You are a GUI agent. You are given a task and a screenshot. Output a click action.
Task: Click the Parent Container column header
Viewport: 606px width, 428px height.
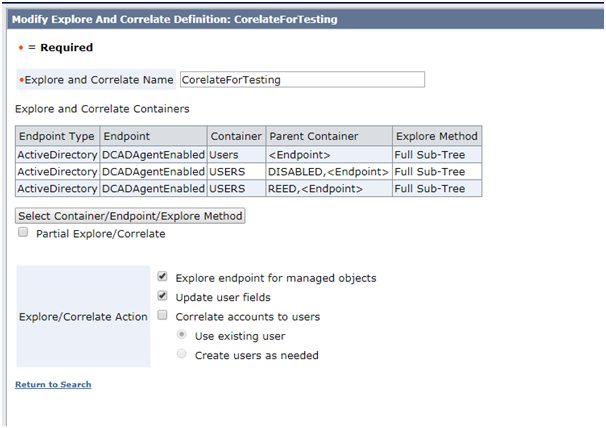(329, 136)
